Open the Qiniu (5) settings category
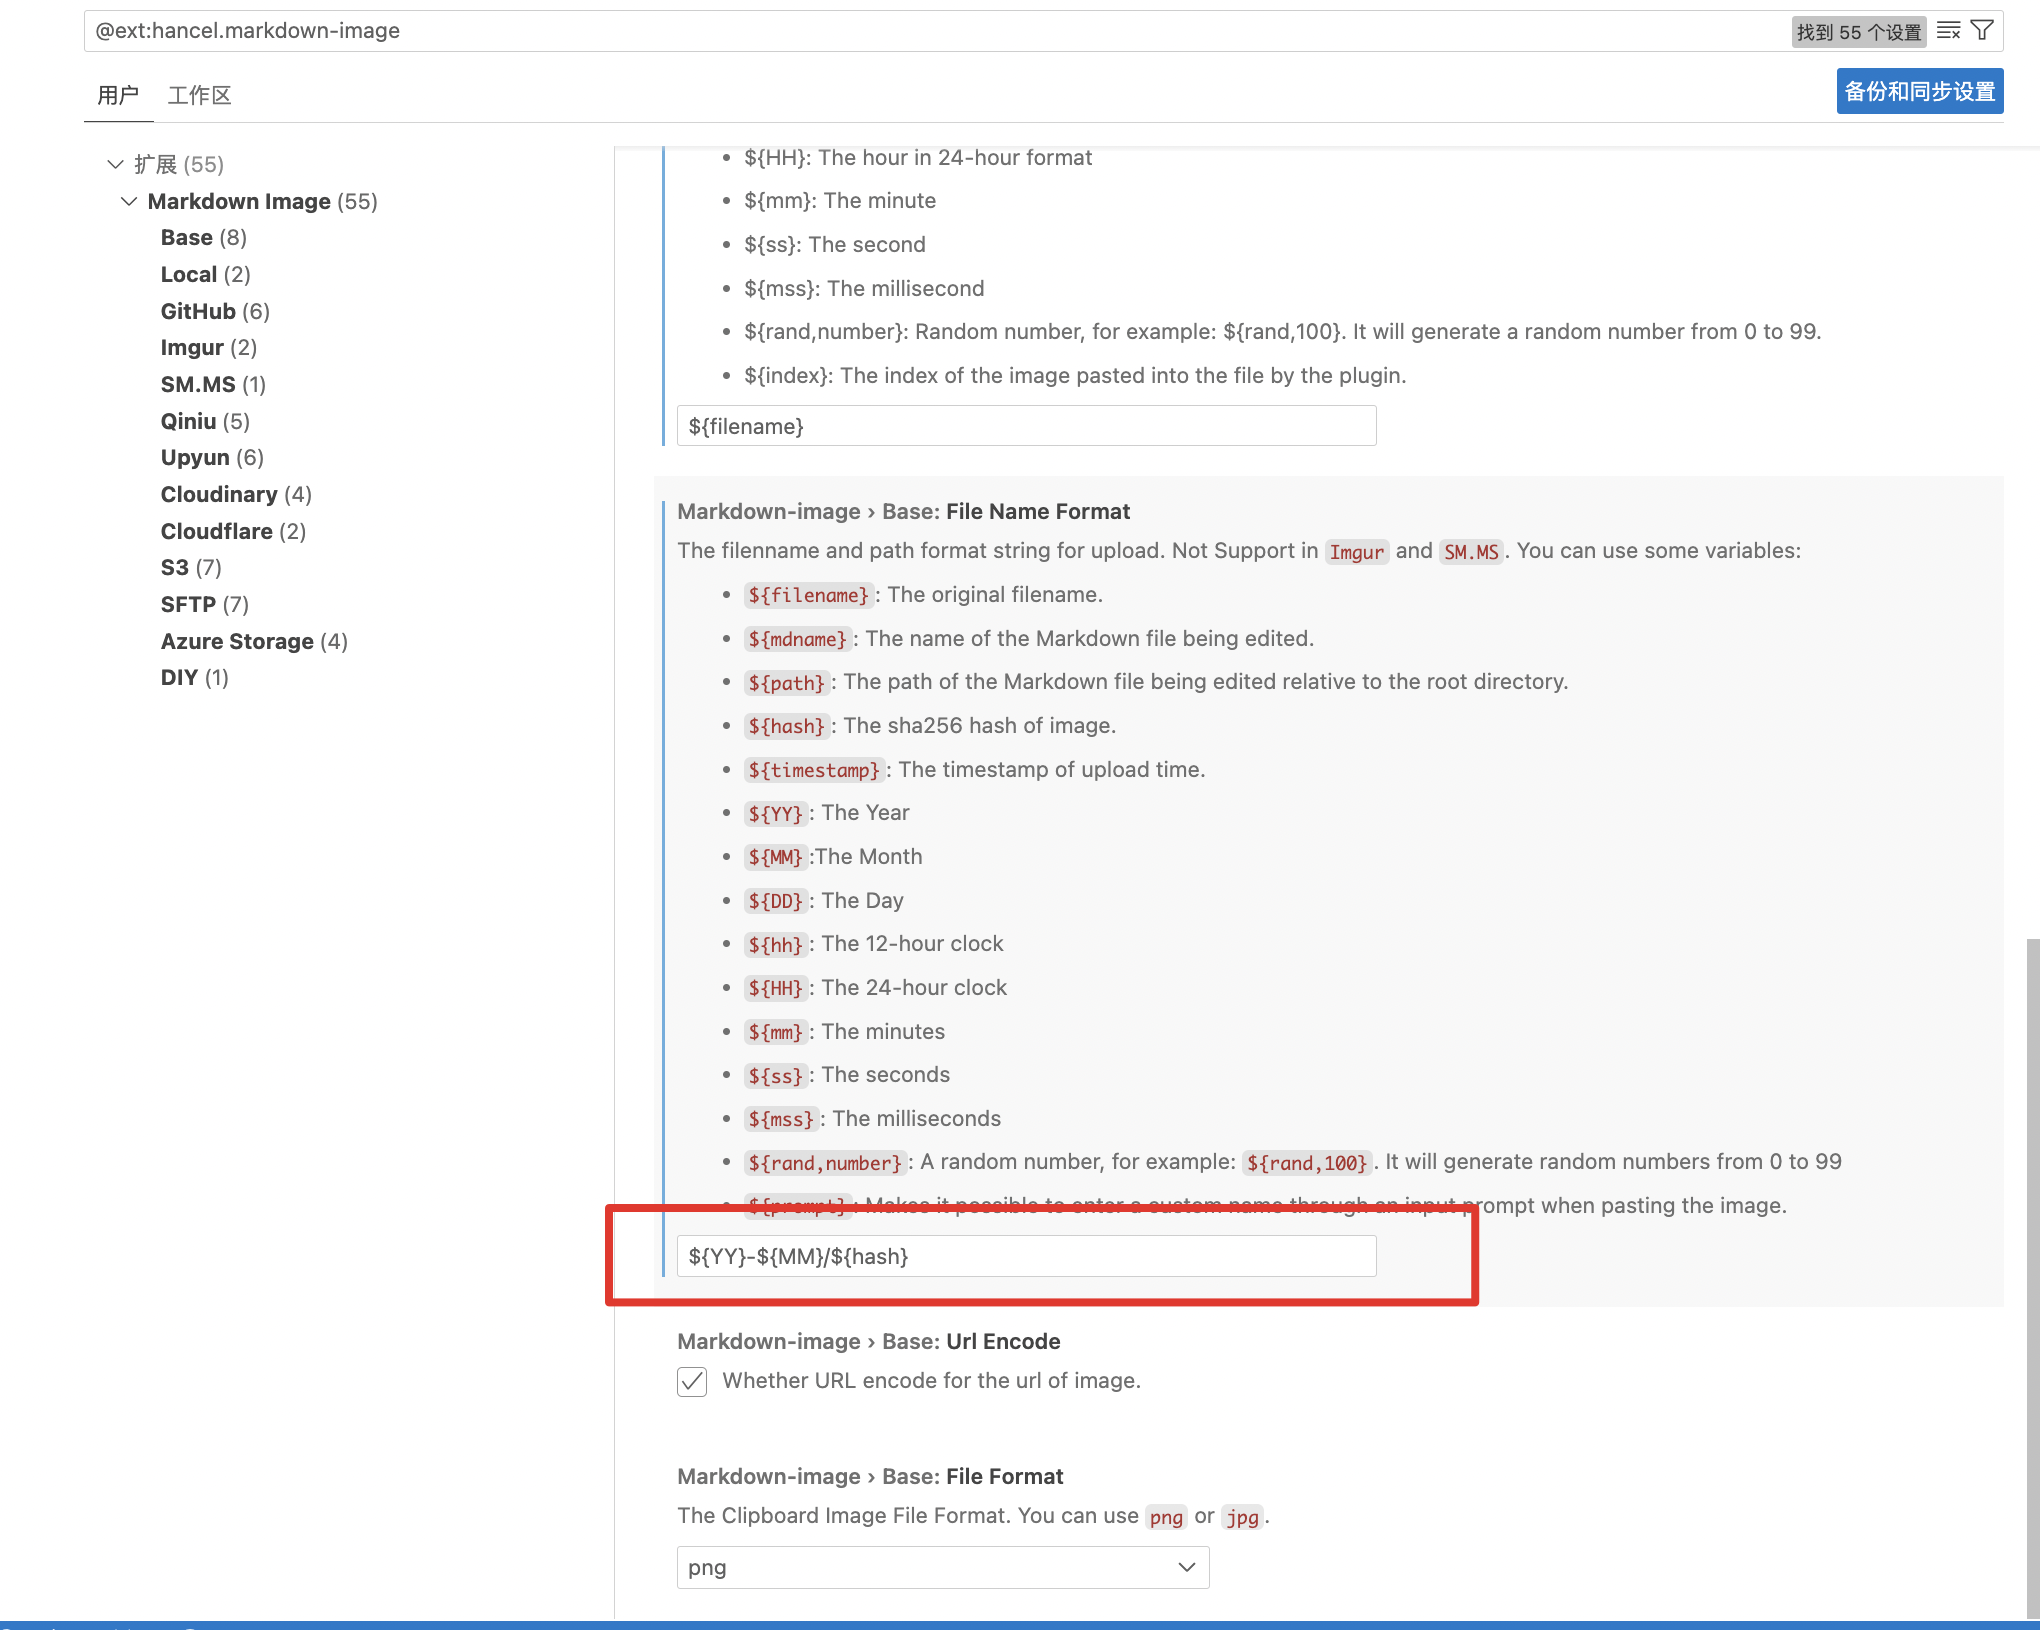 (x=205, y=421)
